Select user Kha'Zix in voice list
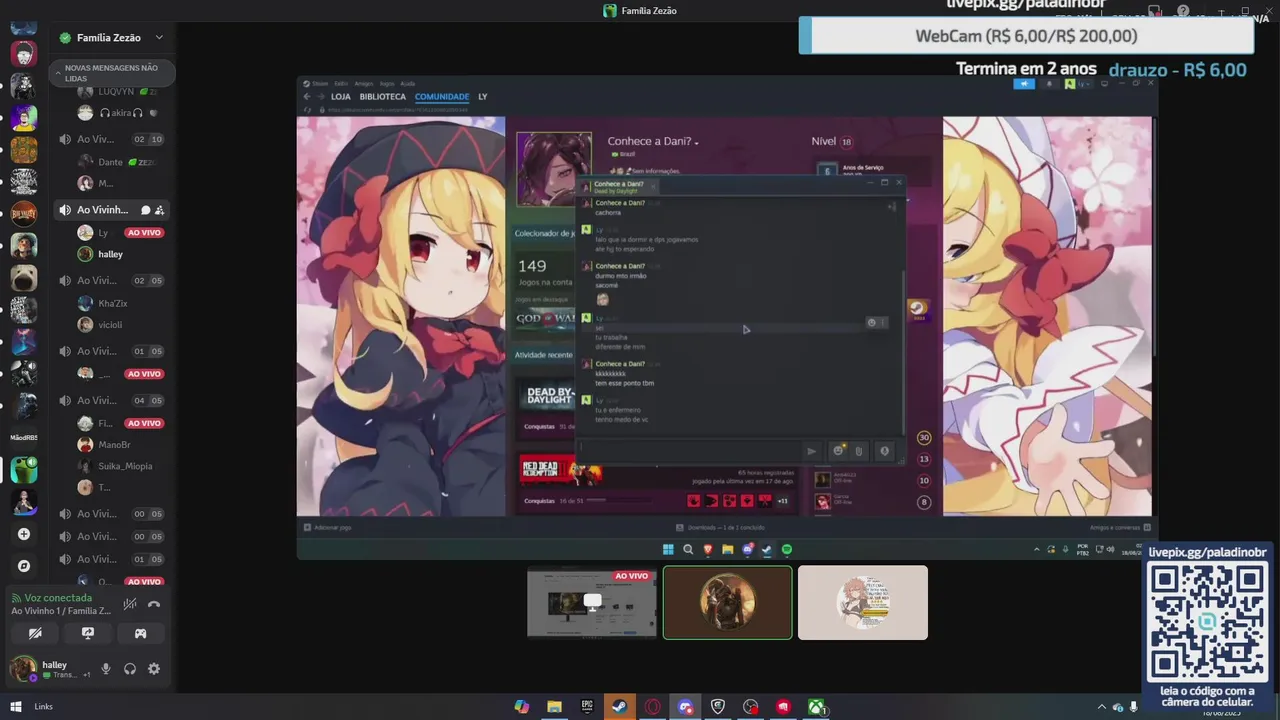This screenshot has width=1280, height=720. tap(110, 303)
